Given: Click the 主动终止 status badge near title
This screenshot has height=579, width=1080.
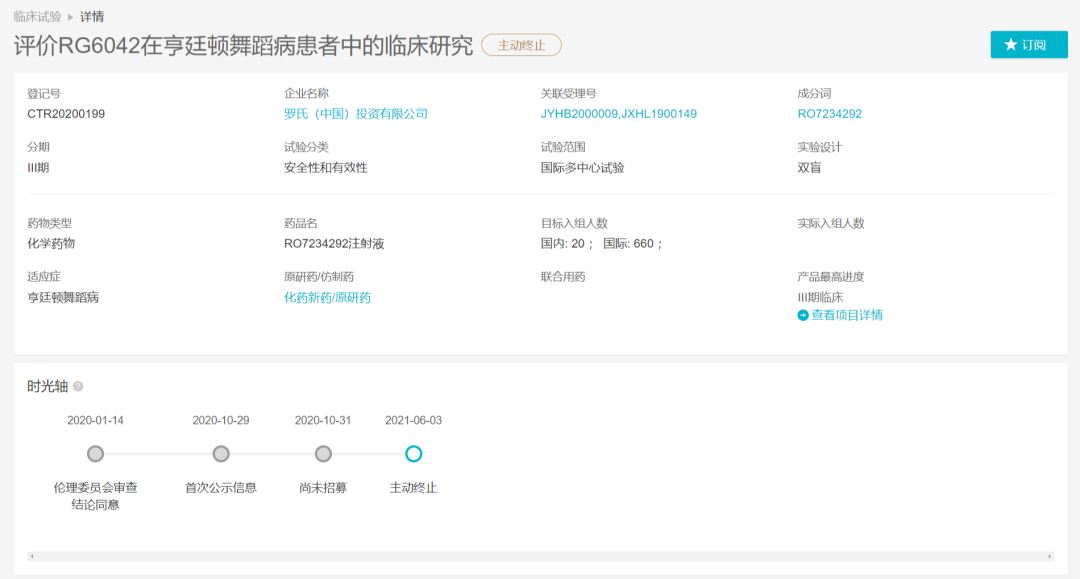Looking at the screenshot, I should 521,45.
